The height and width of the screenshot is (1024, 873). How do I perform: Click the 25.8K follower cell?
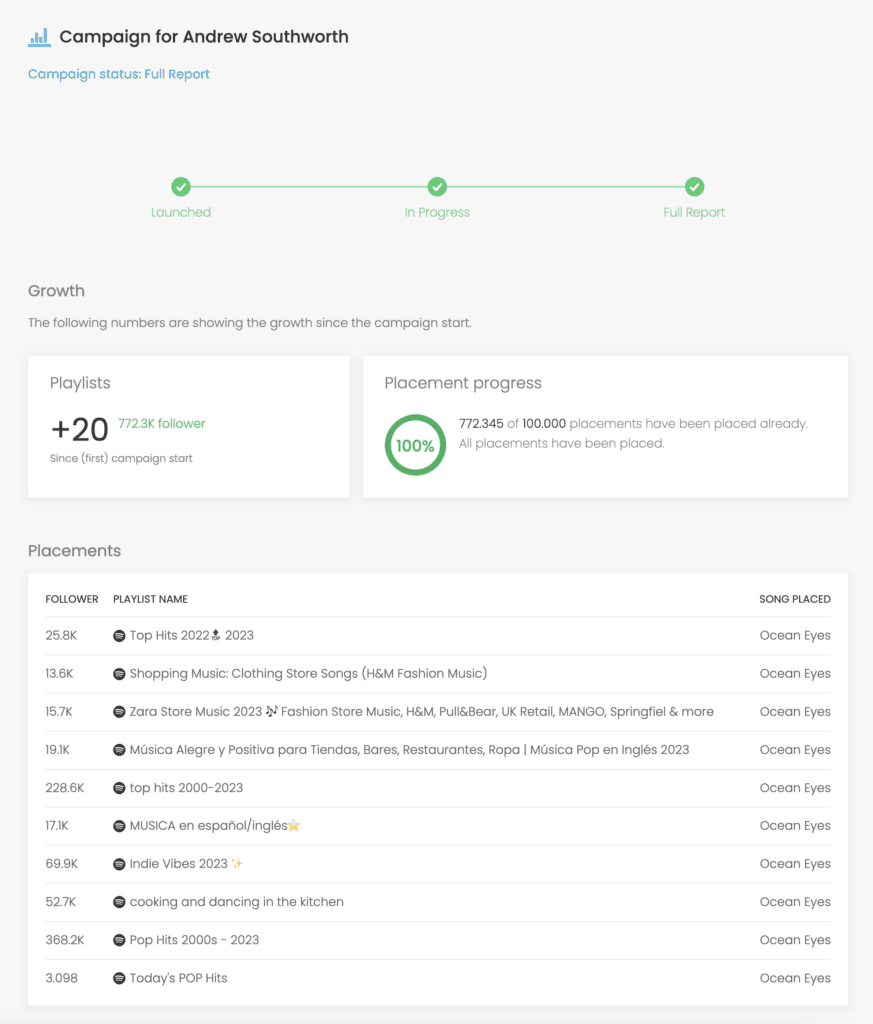pyautogui.click(x=61, y=635)
